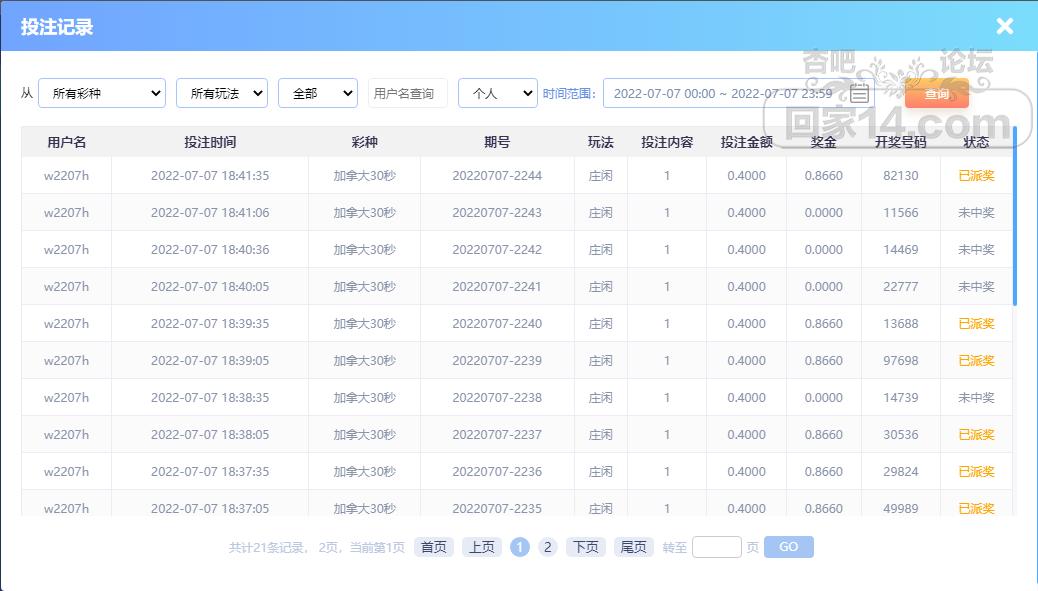1038x591 pixels.
Task: Open the 所有玩法 dropdown
Action: click(x=221, y=93)
